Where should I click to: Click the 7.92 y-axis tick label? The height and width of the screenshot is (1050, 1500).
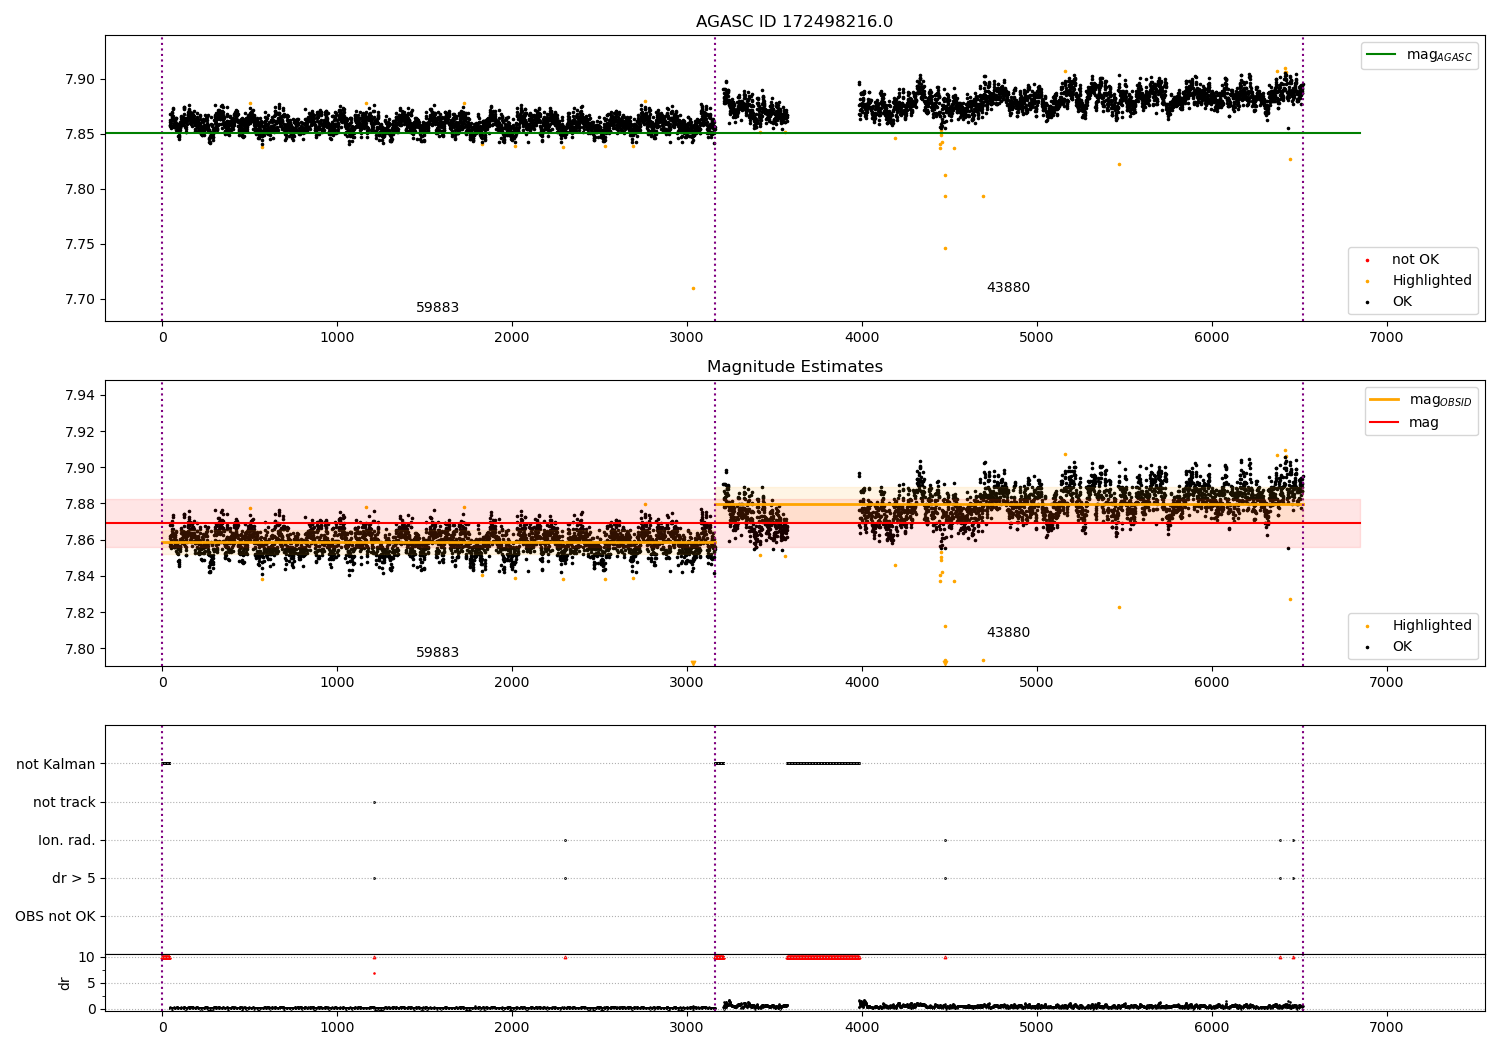(80, 432)
